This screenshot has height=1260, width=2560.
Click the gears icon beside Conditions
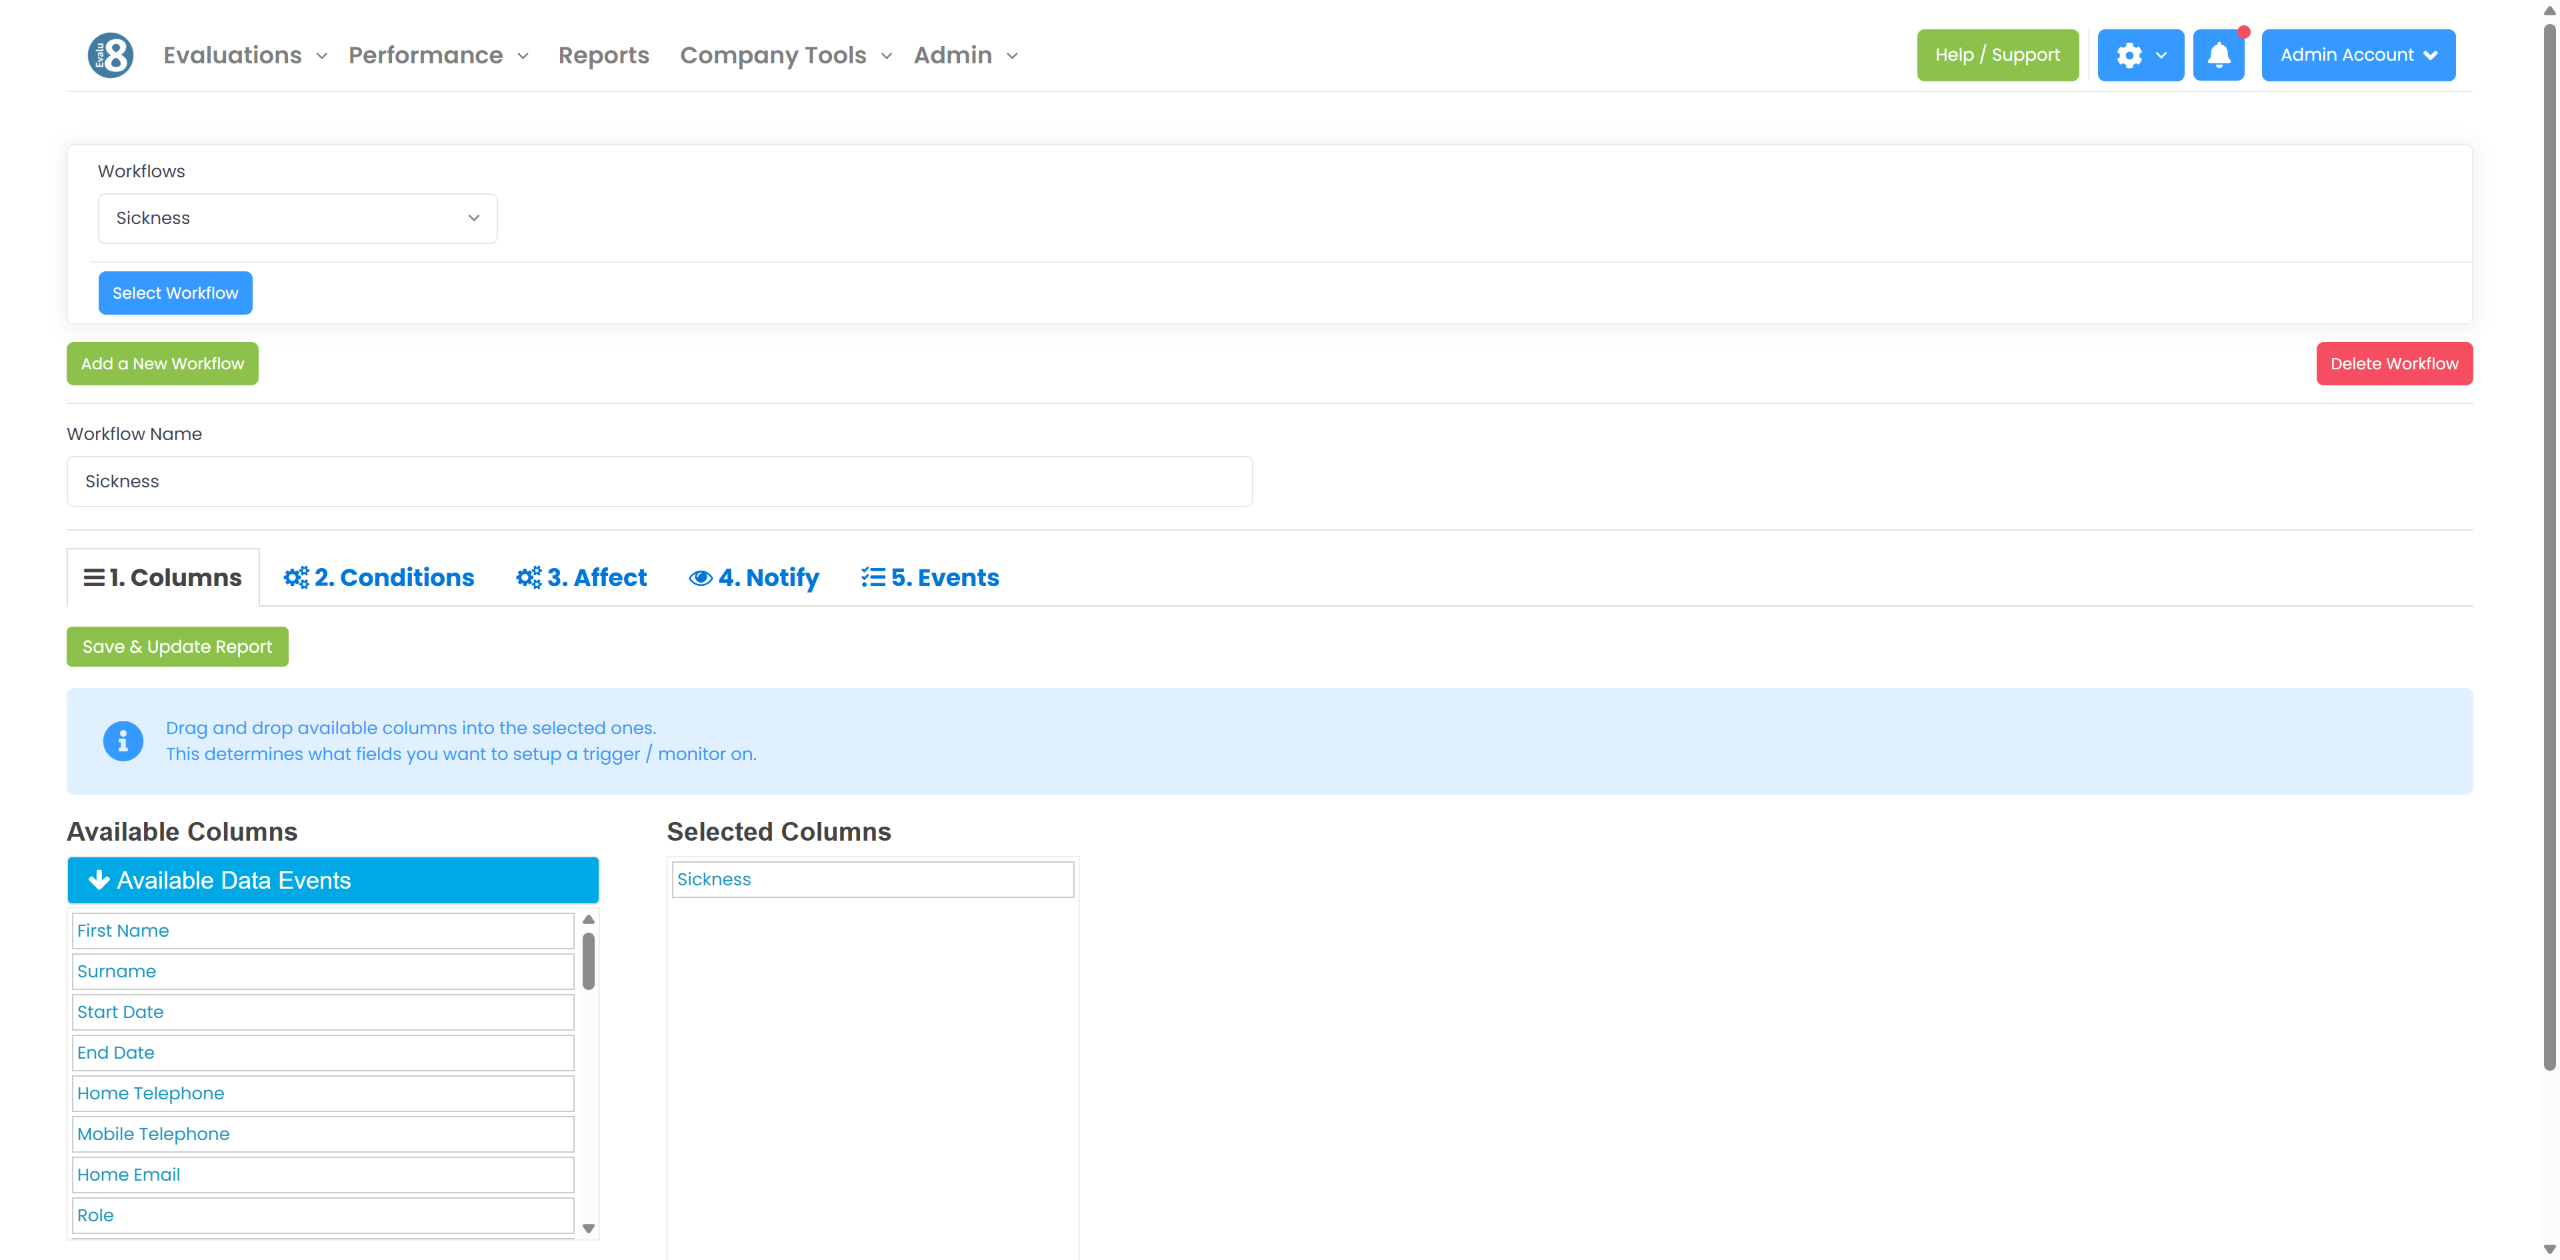pos(296,578)
